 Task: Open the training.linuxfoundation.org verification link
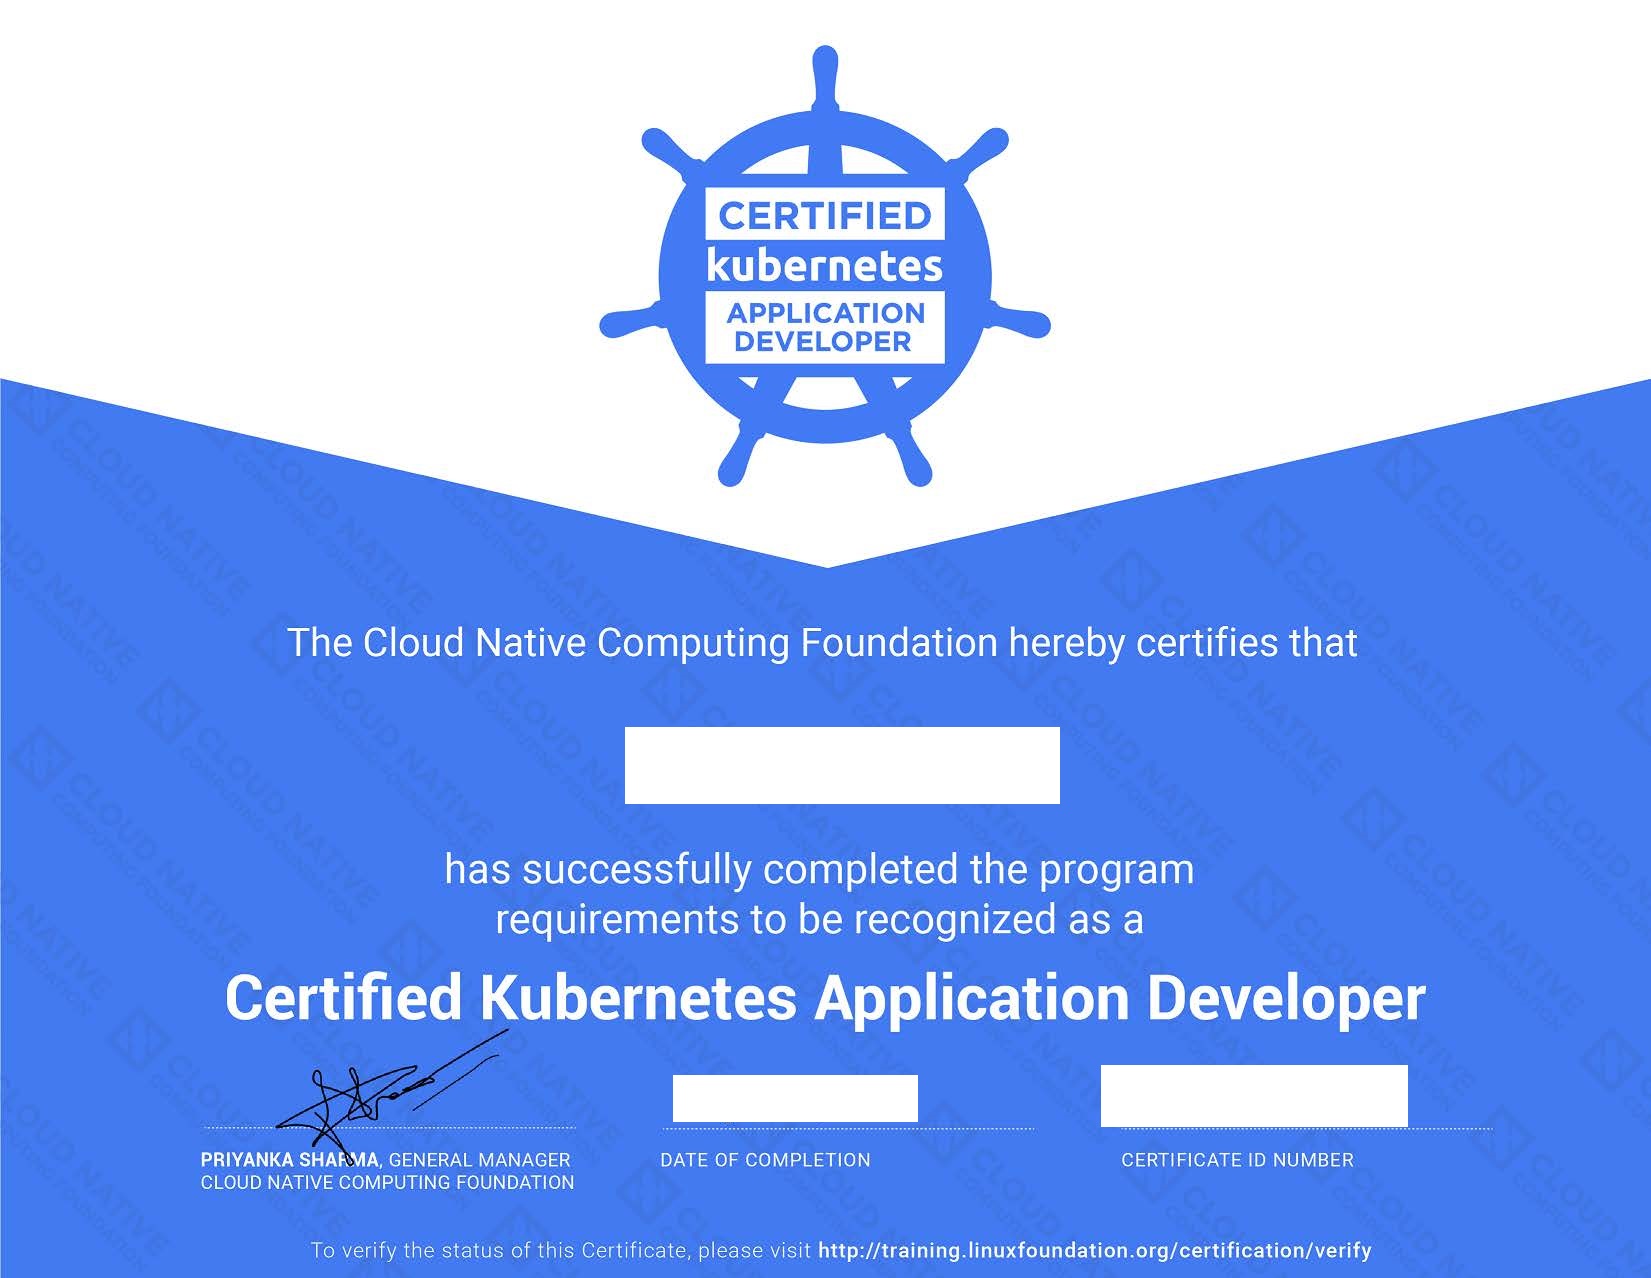click(1095, 1250)
